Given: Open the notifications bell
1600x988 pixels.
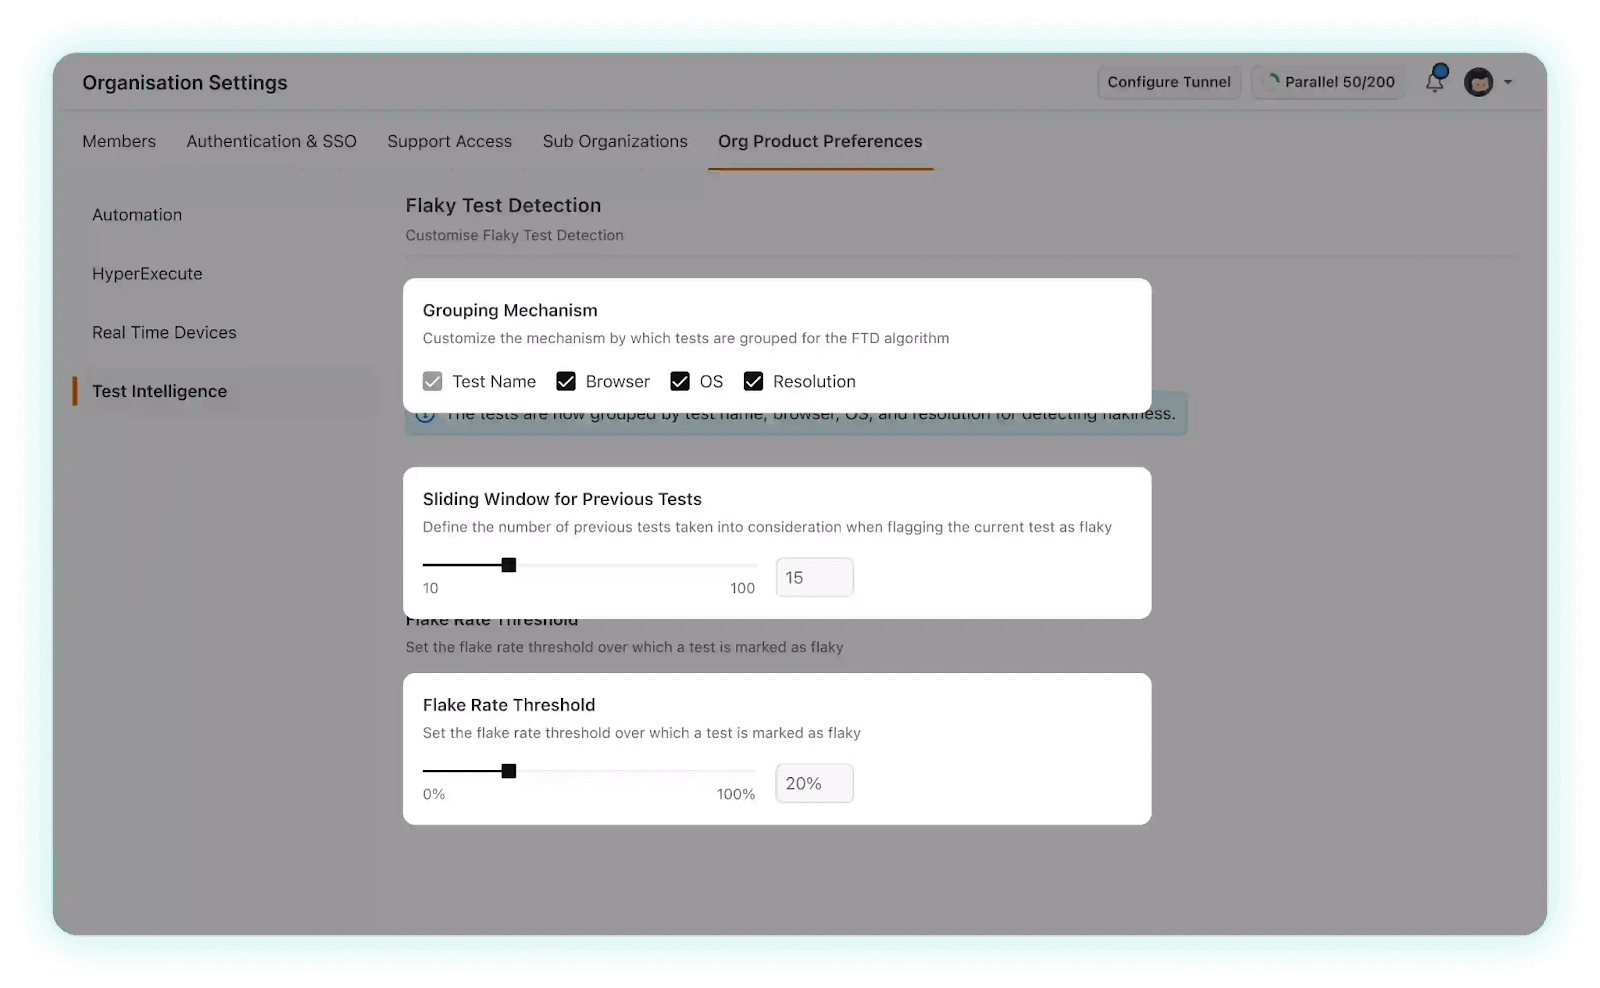Looking at the screenshot, I should click(x=1435, y=81).
